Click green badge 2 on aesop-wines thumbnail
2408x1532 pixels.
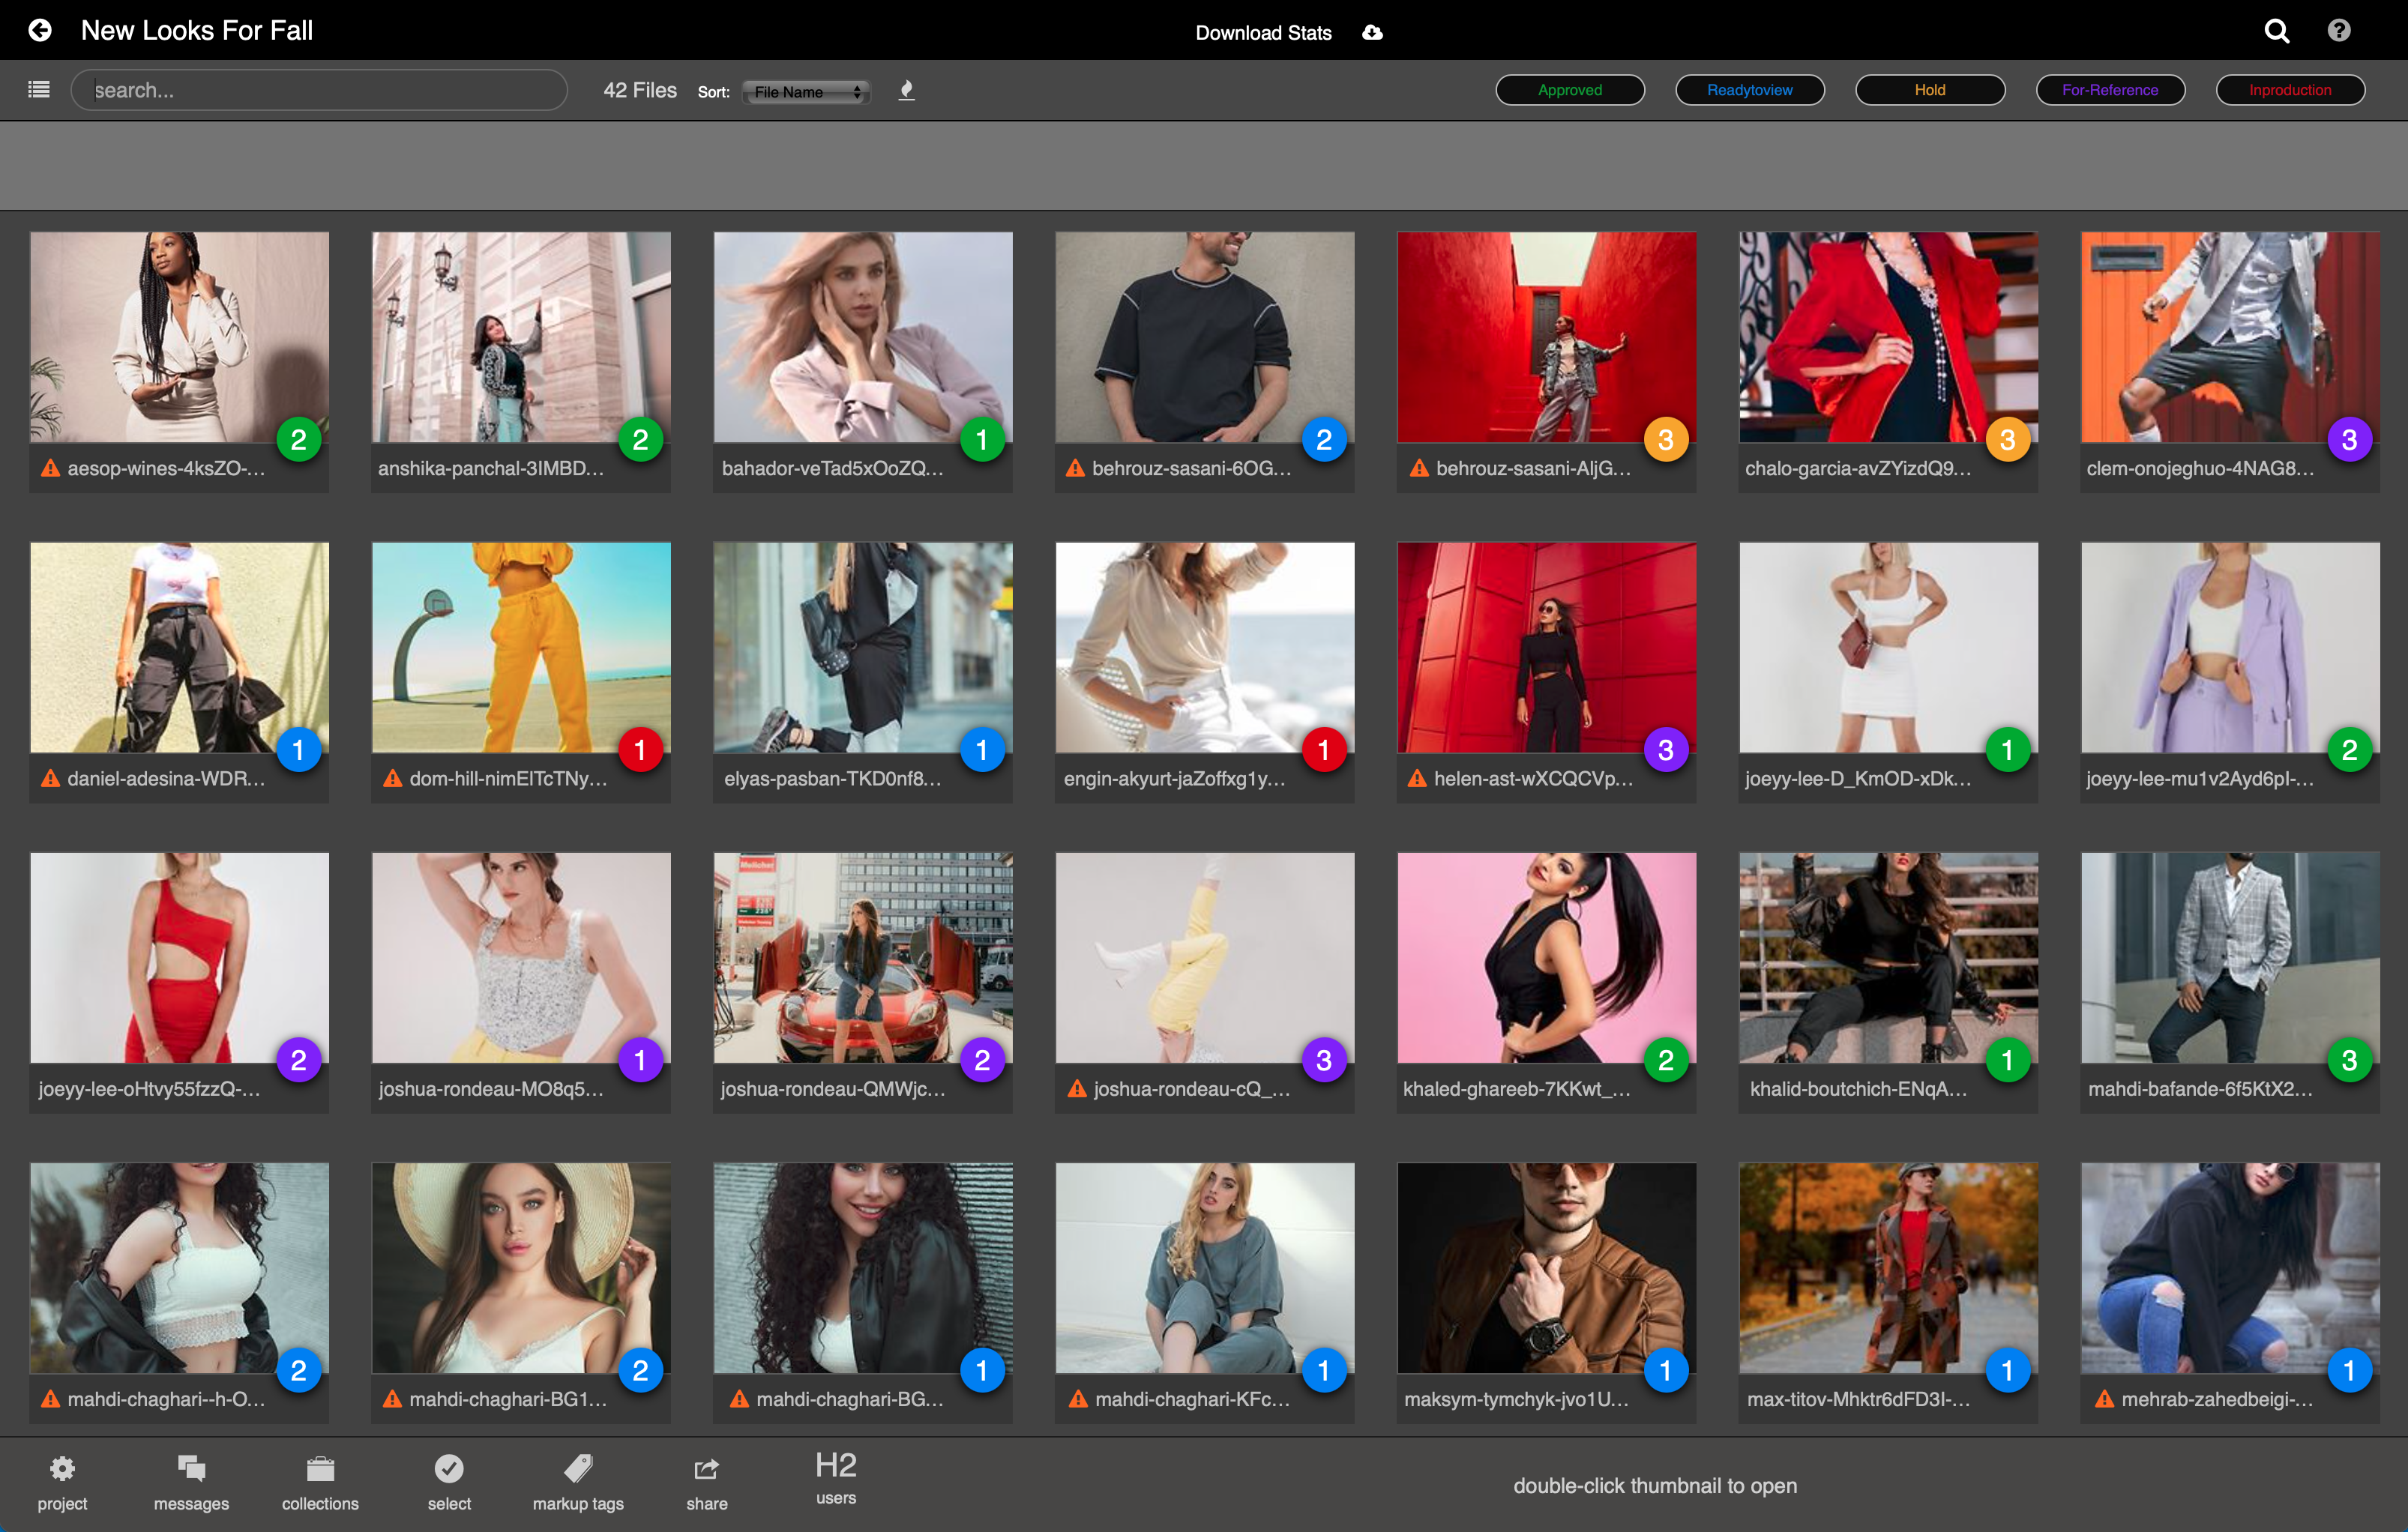pyautogui.click(x=298, y=439)
